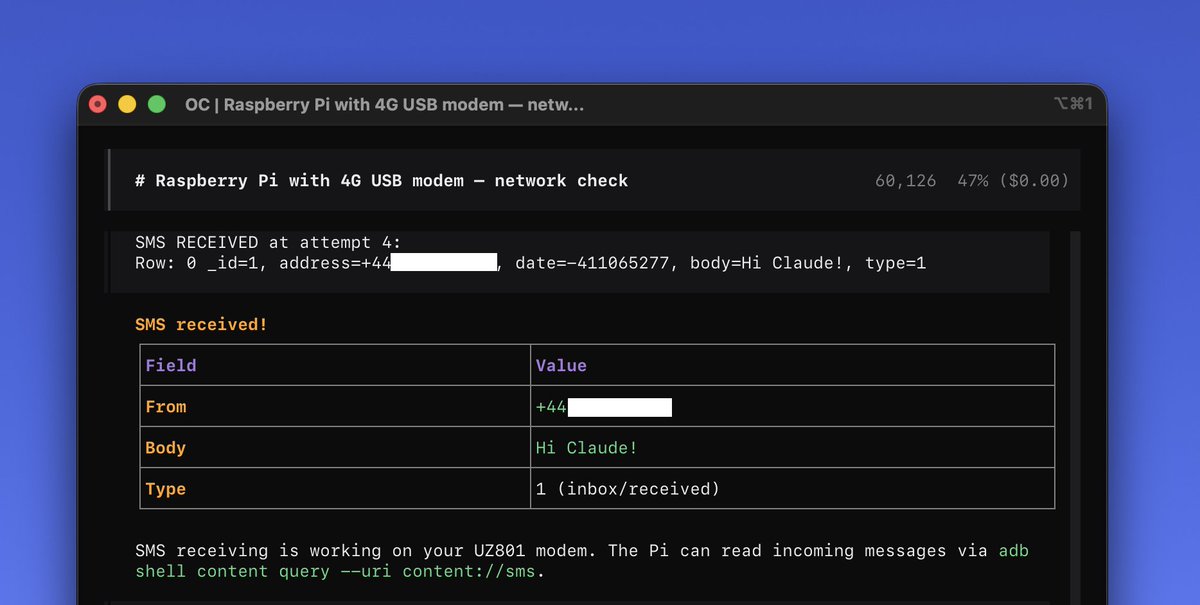Click the 'Field' table header
Image resolution: width=1200 pixels, height=605 pixels.
point(171,366)
